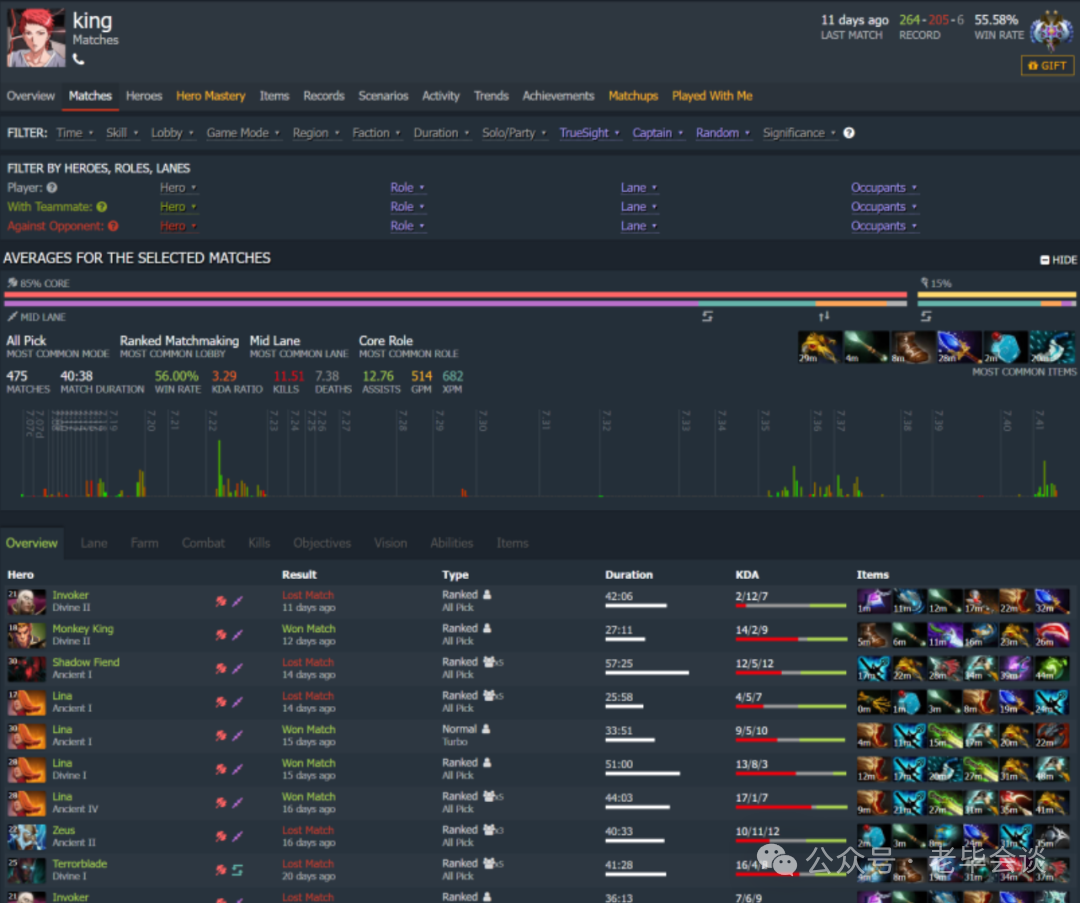
Task: Click the most common item icon marked 29m
Action: point(820,347)
